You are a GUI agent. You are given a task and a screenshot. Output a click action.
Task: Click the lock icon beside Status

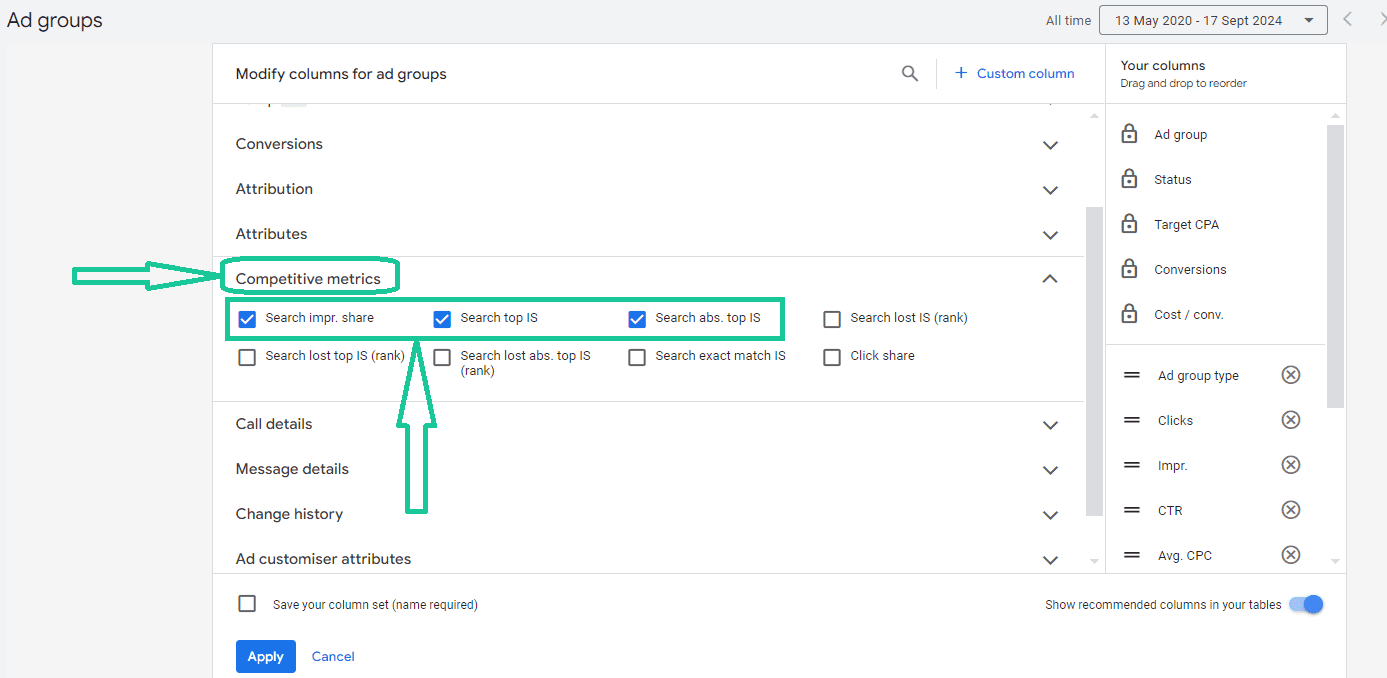click(x=1129, y=179)
